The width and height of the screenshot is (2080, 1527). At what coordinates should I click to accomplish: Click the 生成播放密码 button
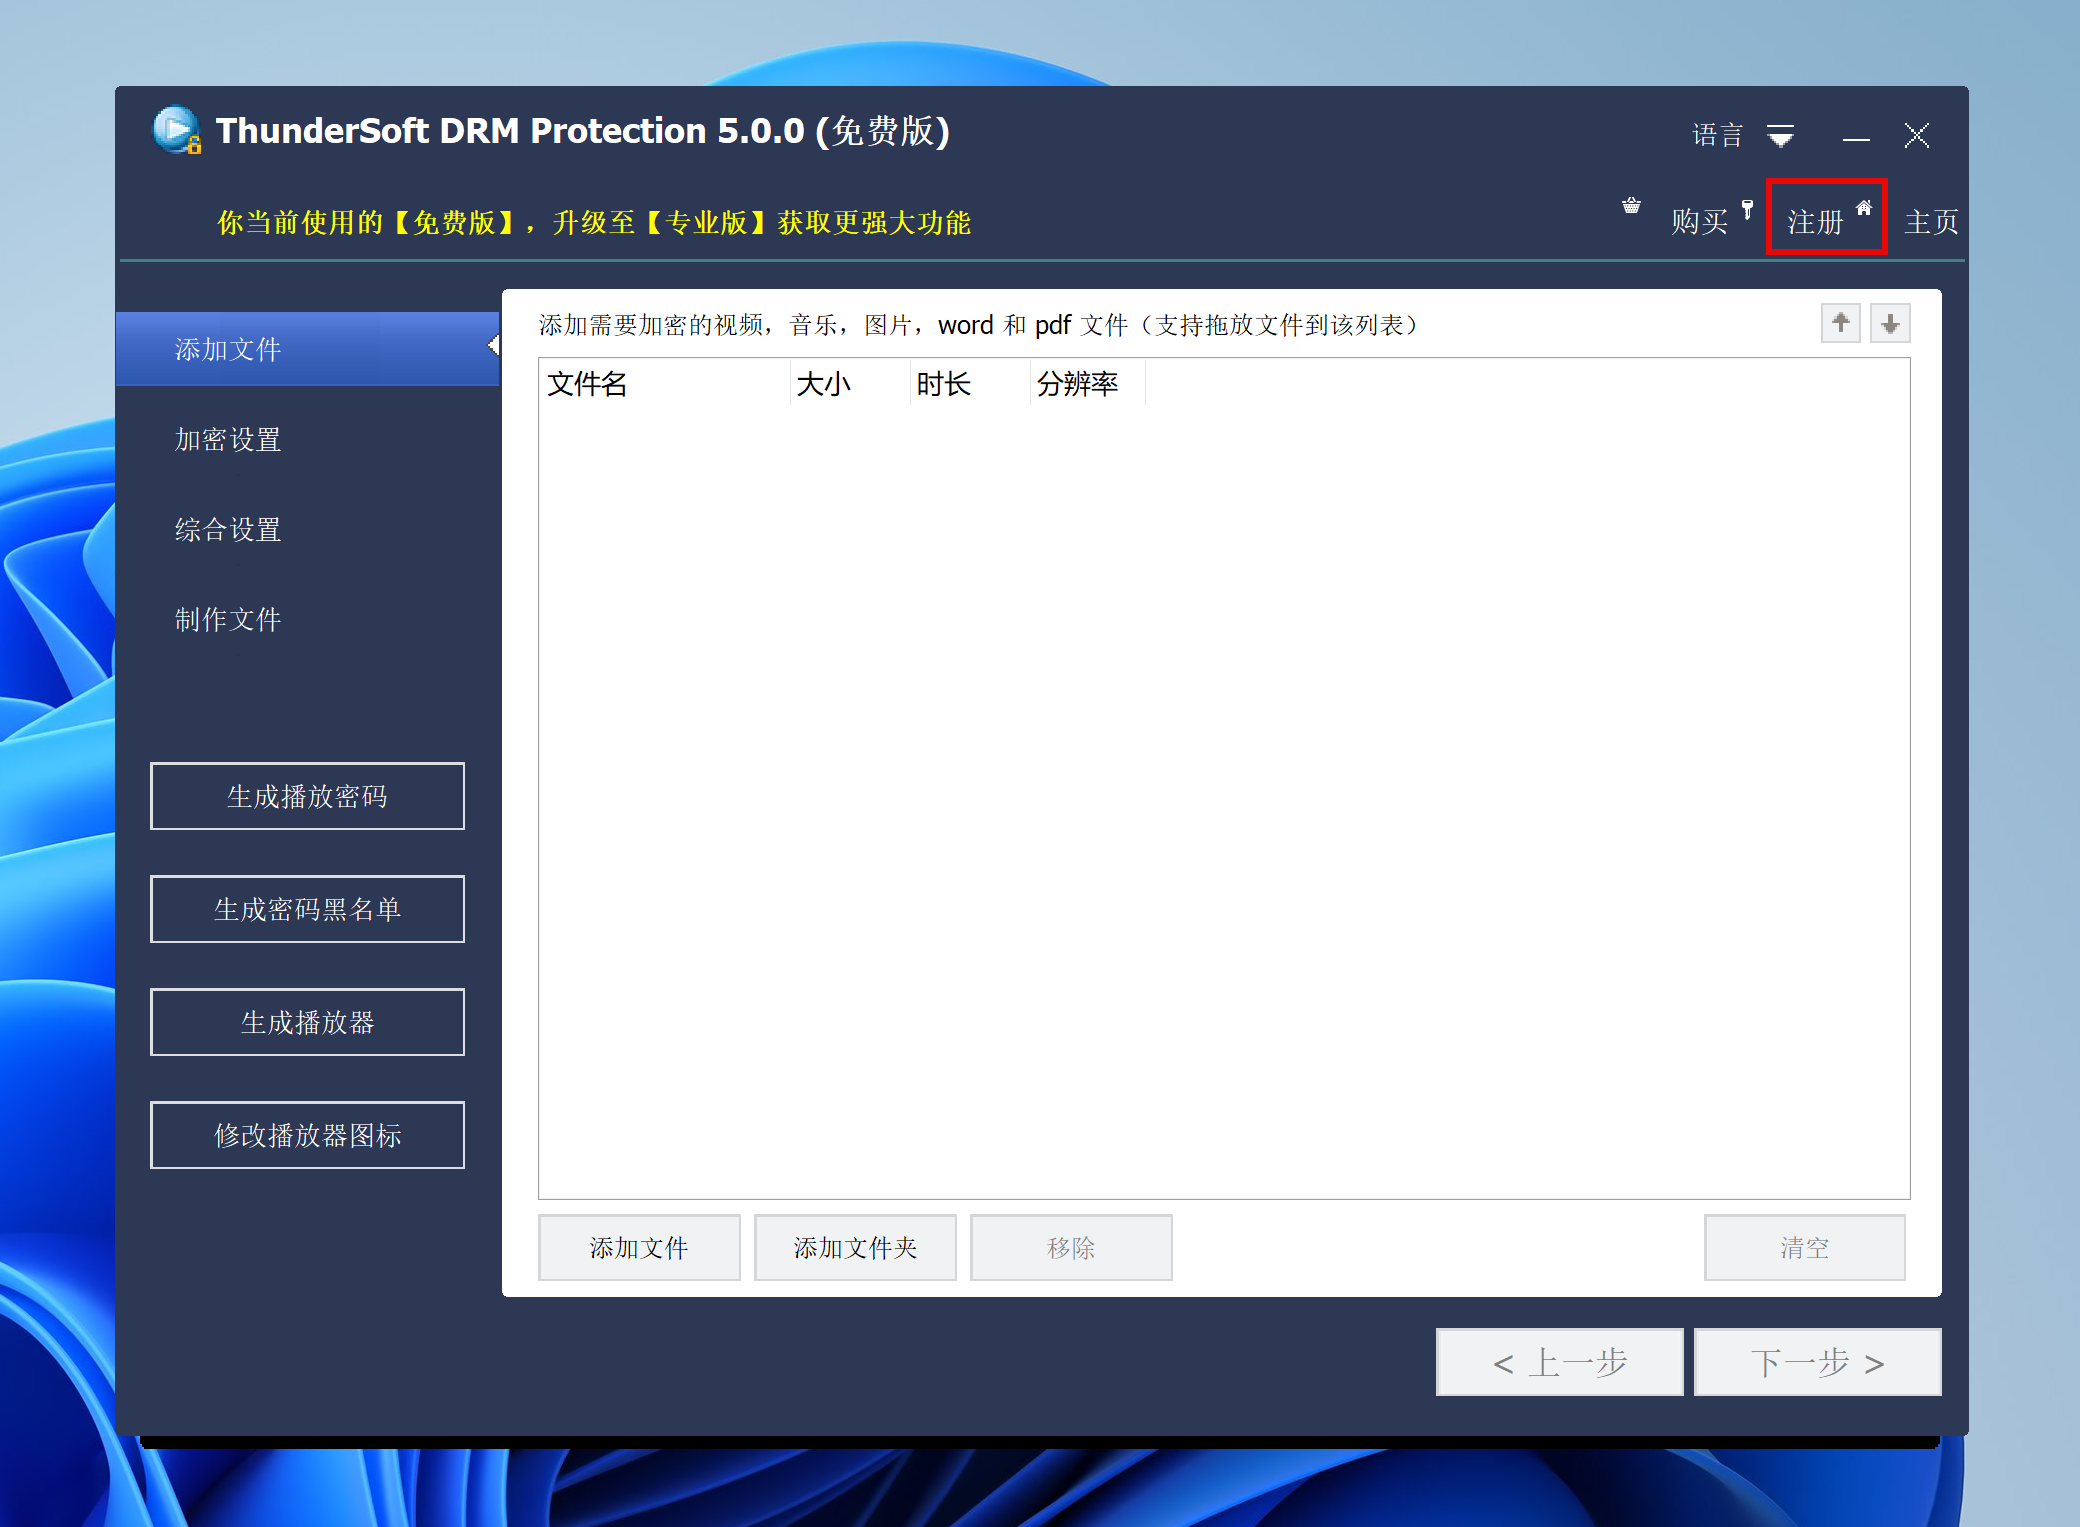(307, 796)
